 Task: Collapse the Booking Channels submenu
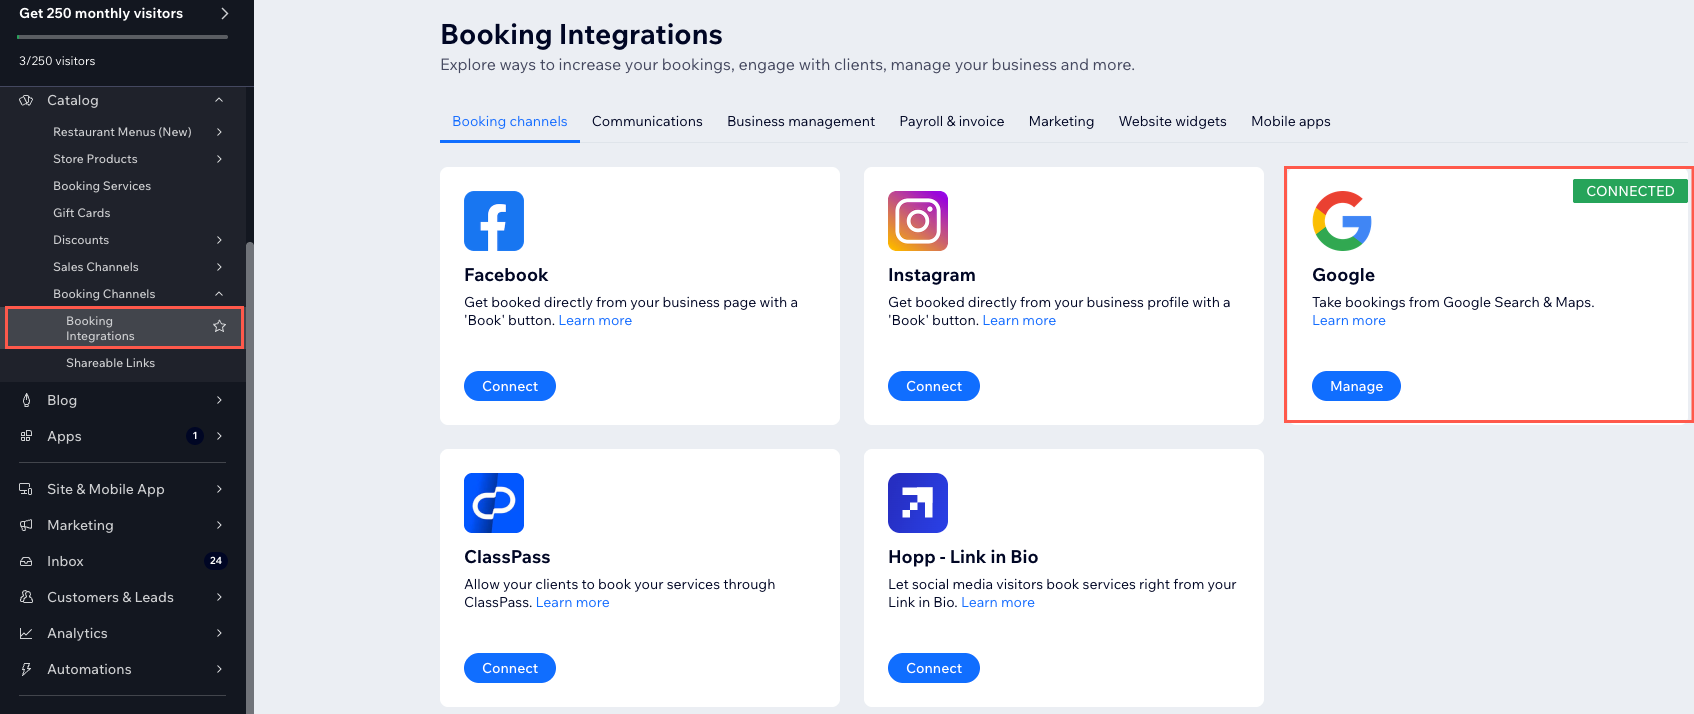coord(219,294)
